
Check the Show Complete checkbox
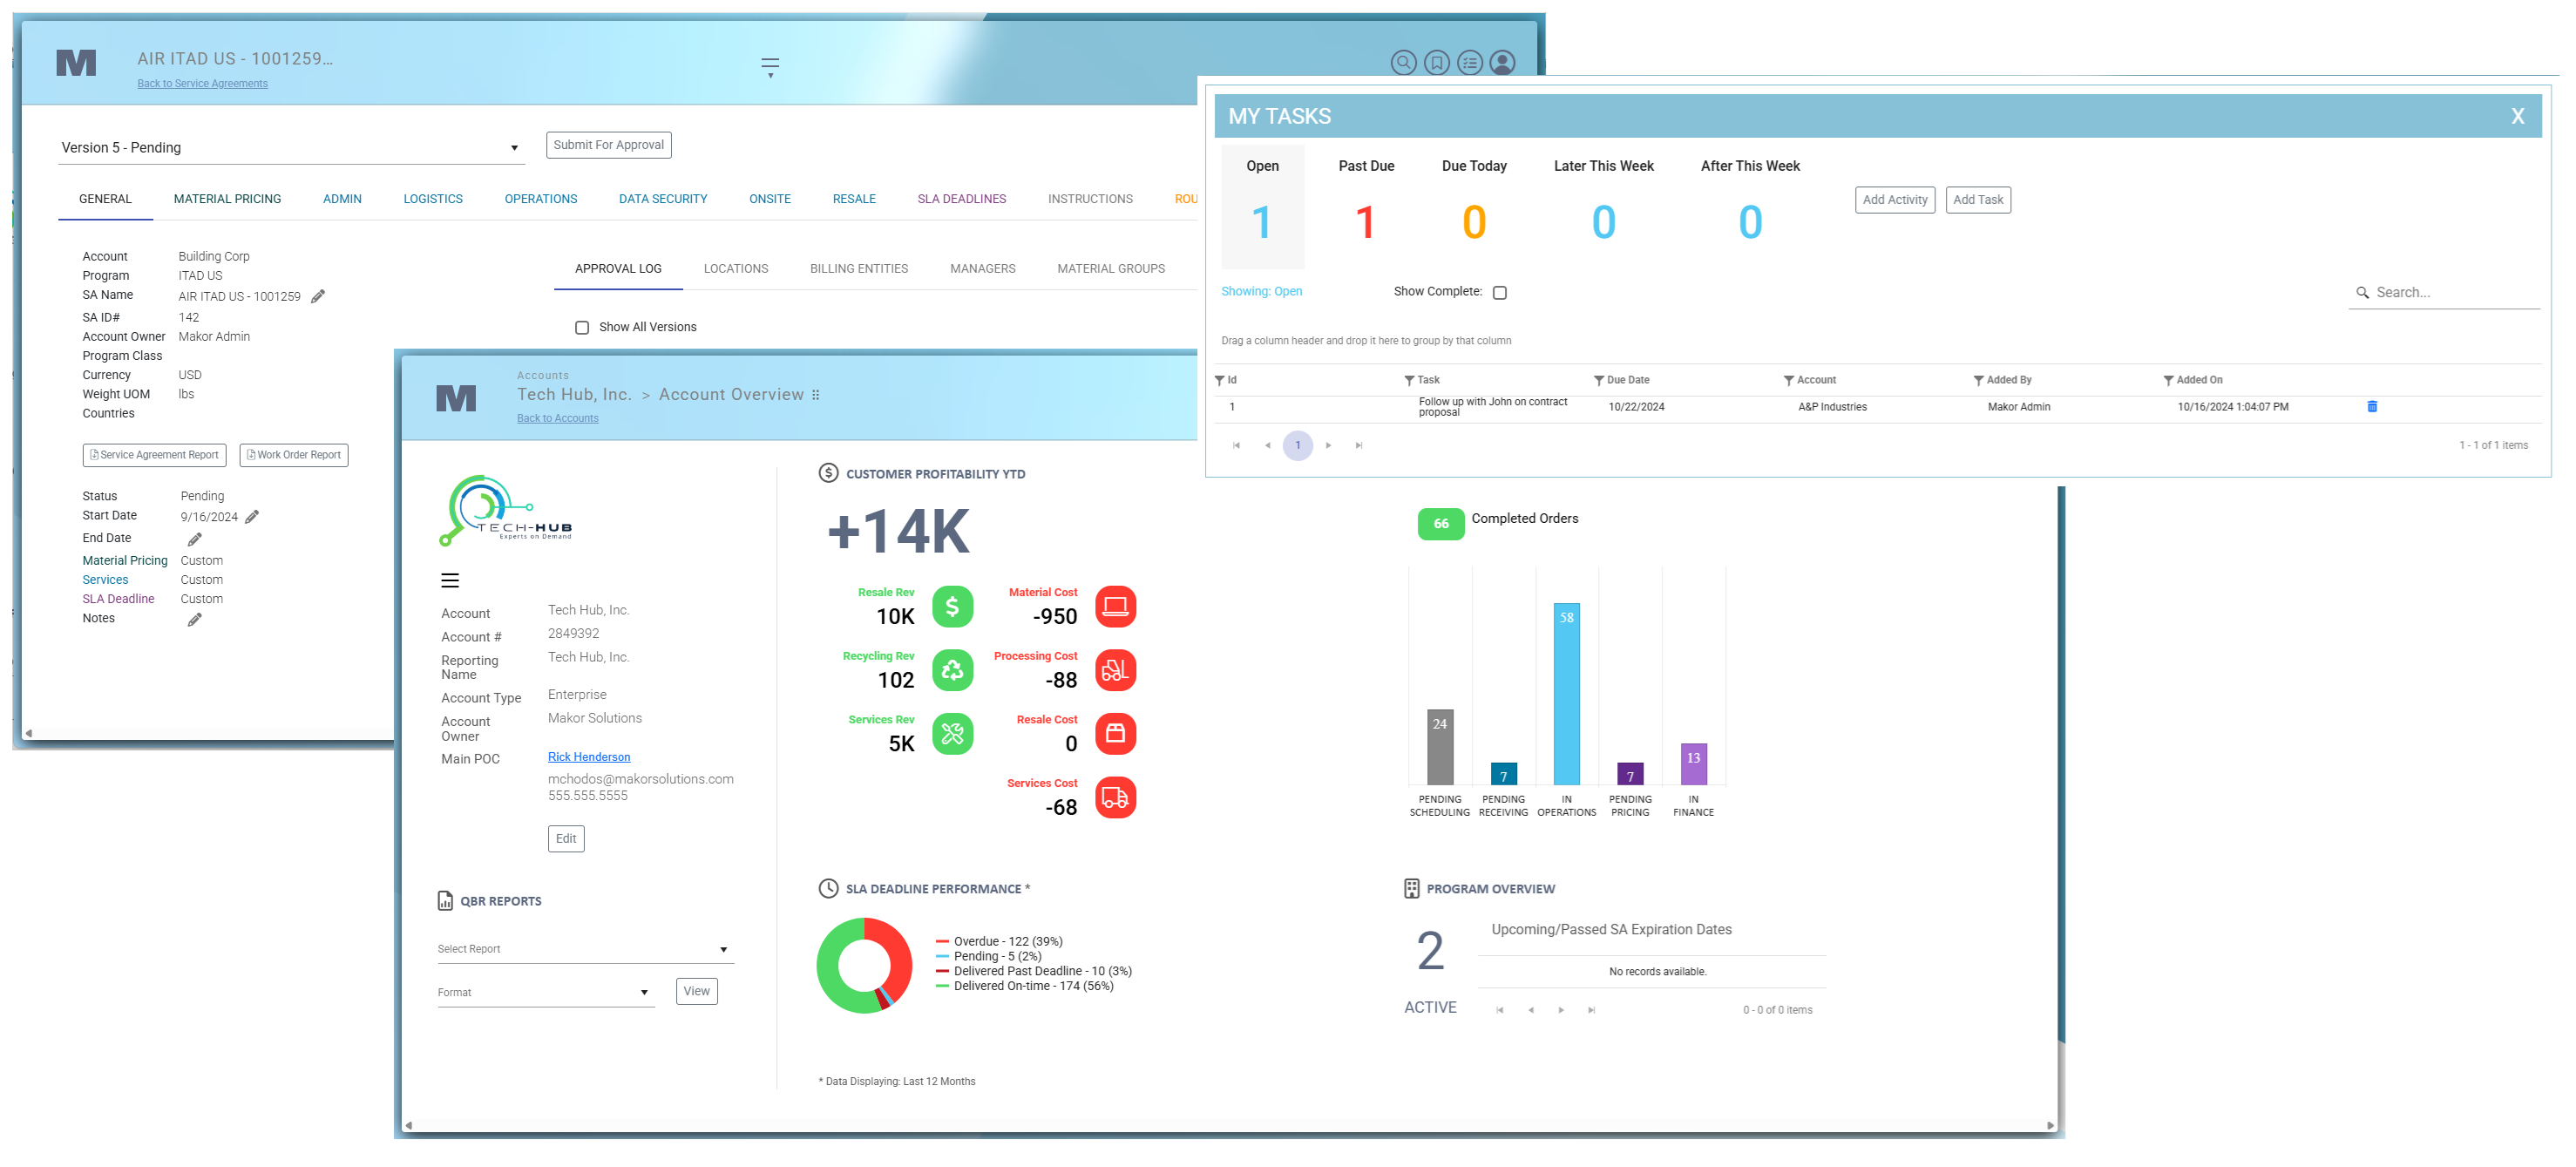pyautogui.click(x=1499, y=293)
